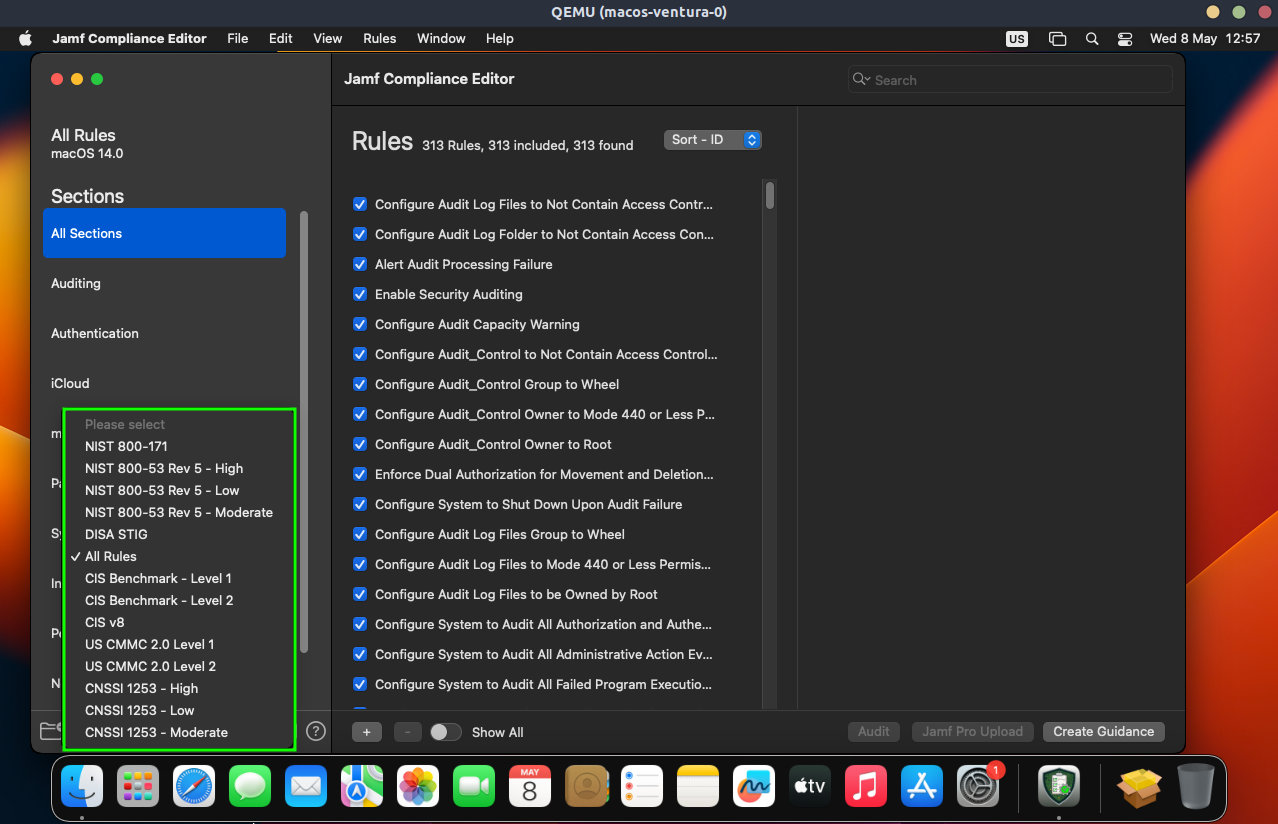Select the Auditing section in the sidebar
This screenshot has height=824, width=1278.
76,283
